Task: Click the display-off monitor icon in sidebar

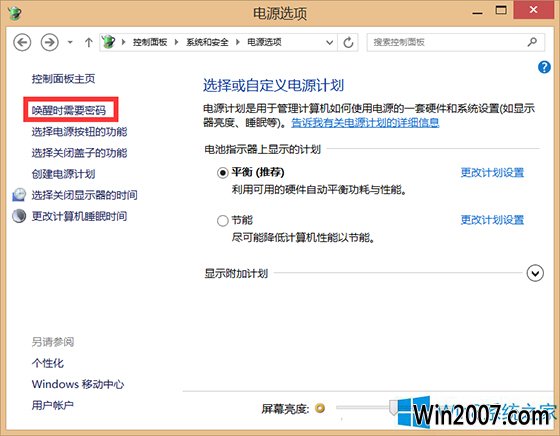Action: pyautogui.click(x=19, y=195)
